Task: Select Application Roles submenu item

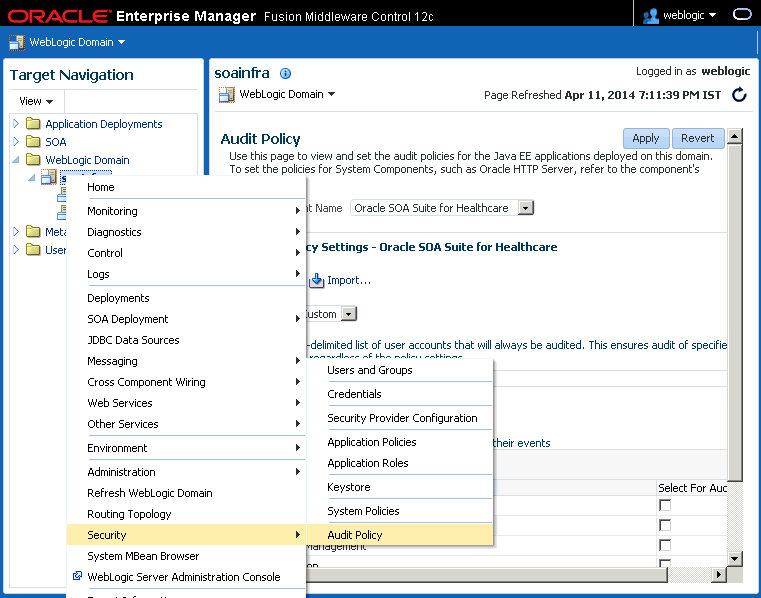Action: 400,463
